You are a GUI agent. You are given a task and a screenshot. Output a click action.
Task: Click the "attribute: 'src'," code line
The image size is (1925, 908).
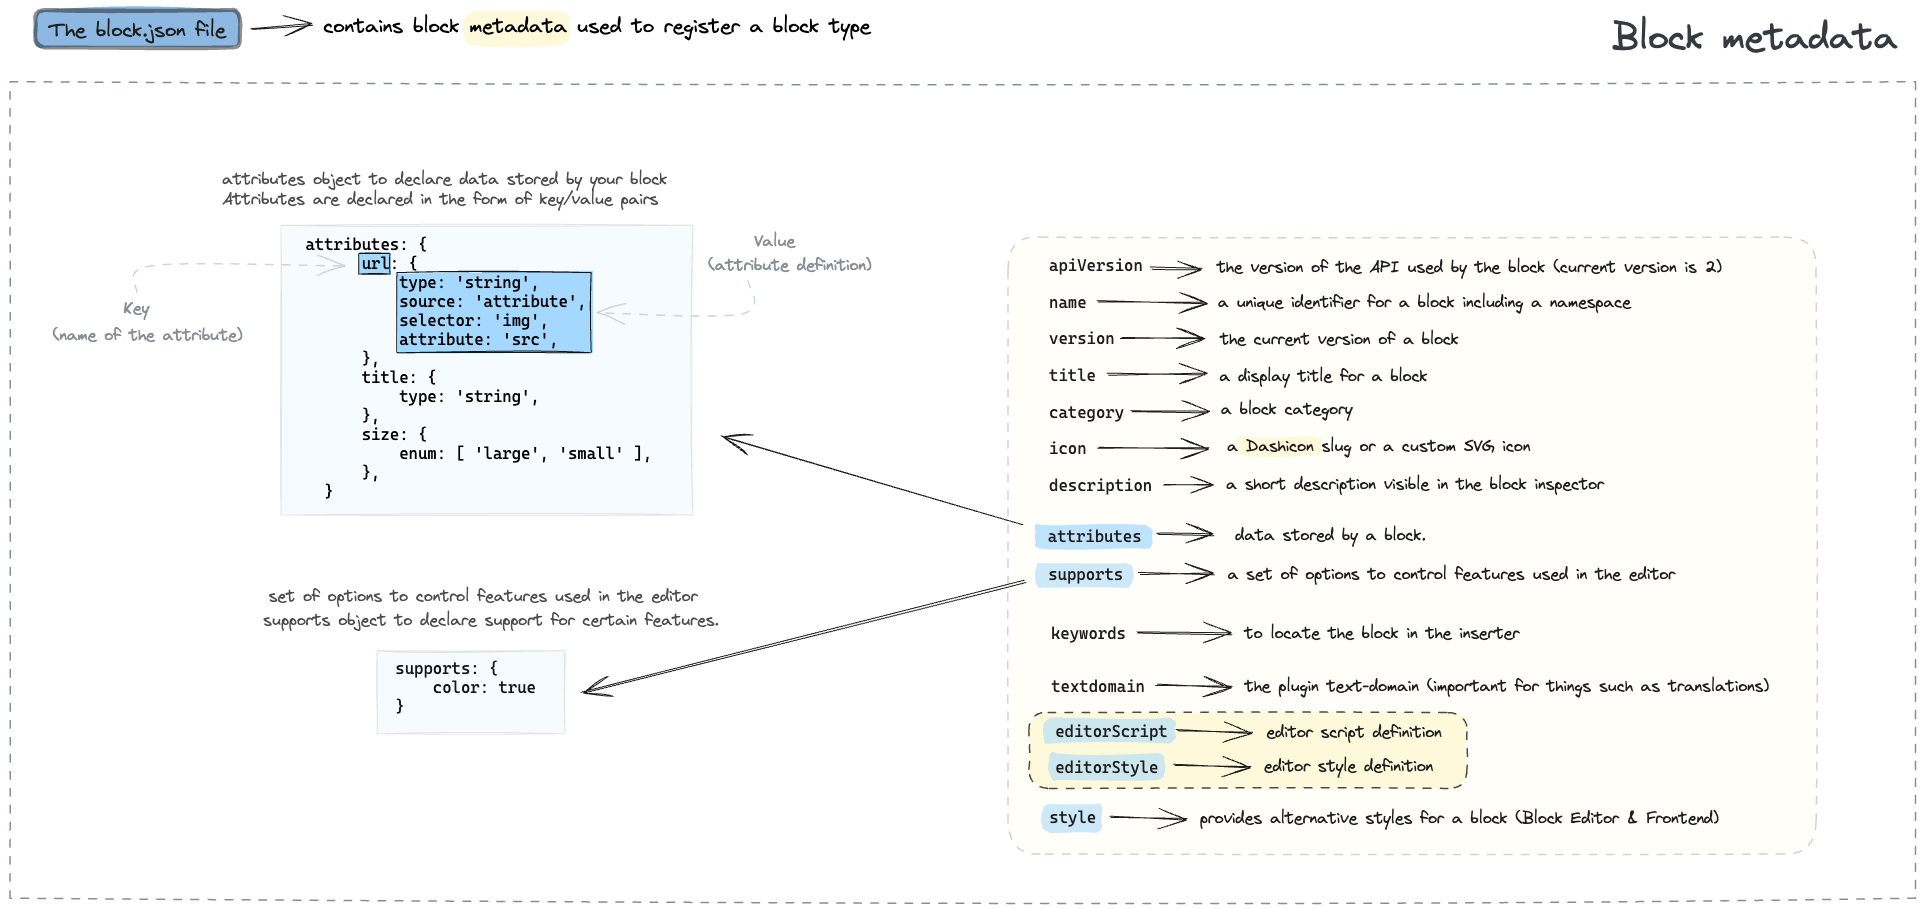(x=478, y=340)
